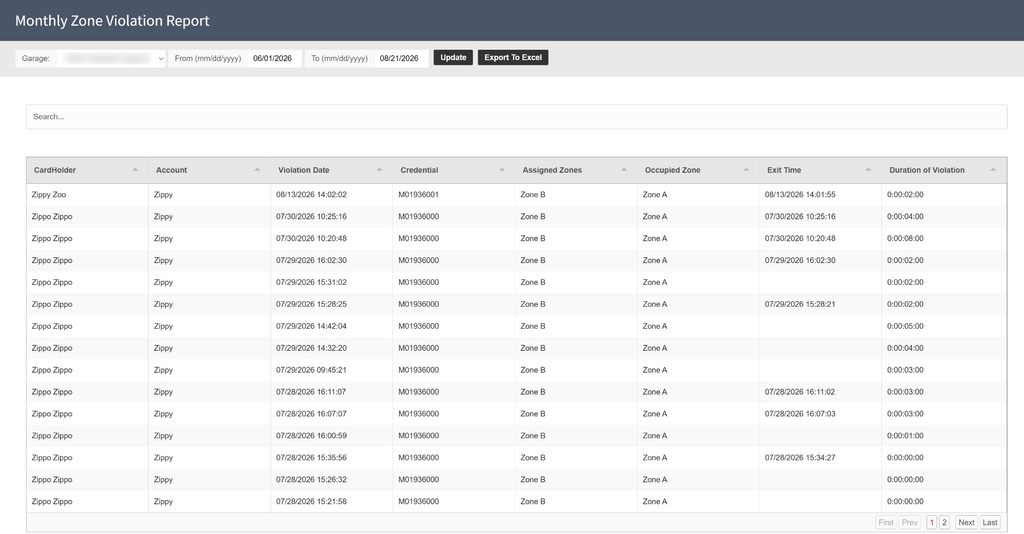The width and height of the screenshot is (1024, 534).
Task: Click the Update button
Action: coord(453,57)
